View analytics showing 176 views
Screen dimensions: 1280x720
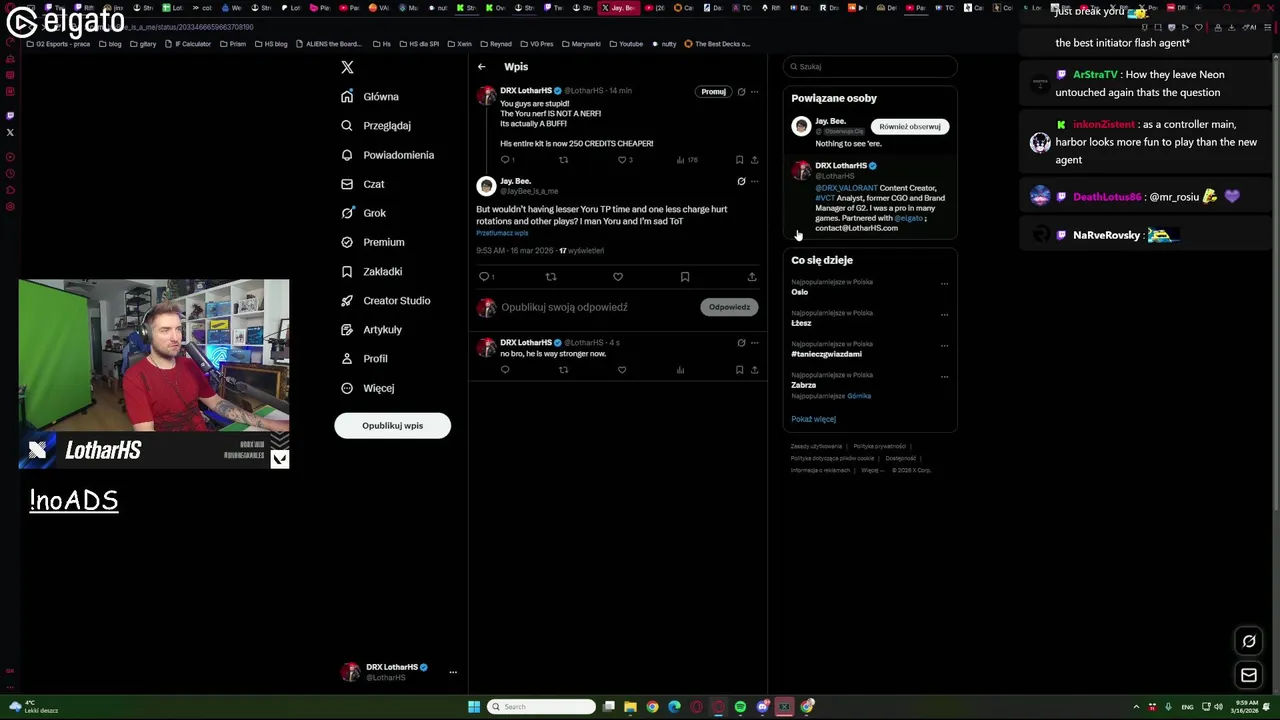coord(686,160)
